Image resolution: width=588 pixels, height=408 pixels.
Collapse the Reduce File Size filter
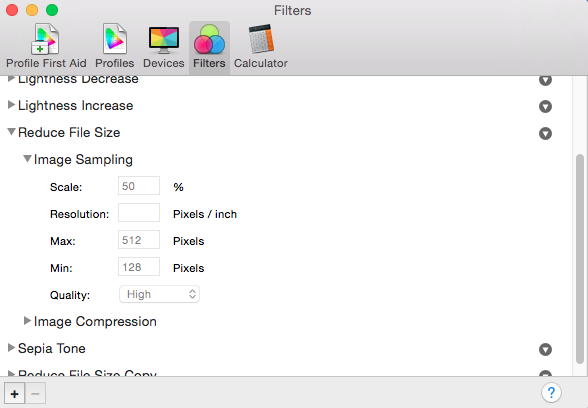(x=12, y=132)
